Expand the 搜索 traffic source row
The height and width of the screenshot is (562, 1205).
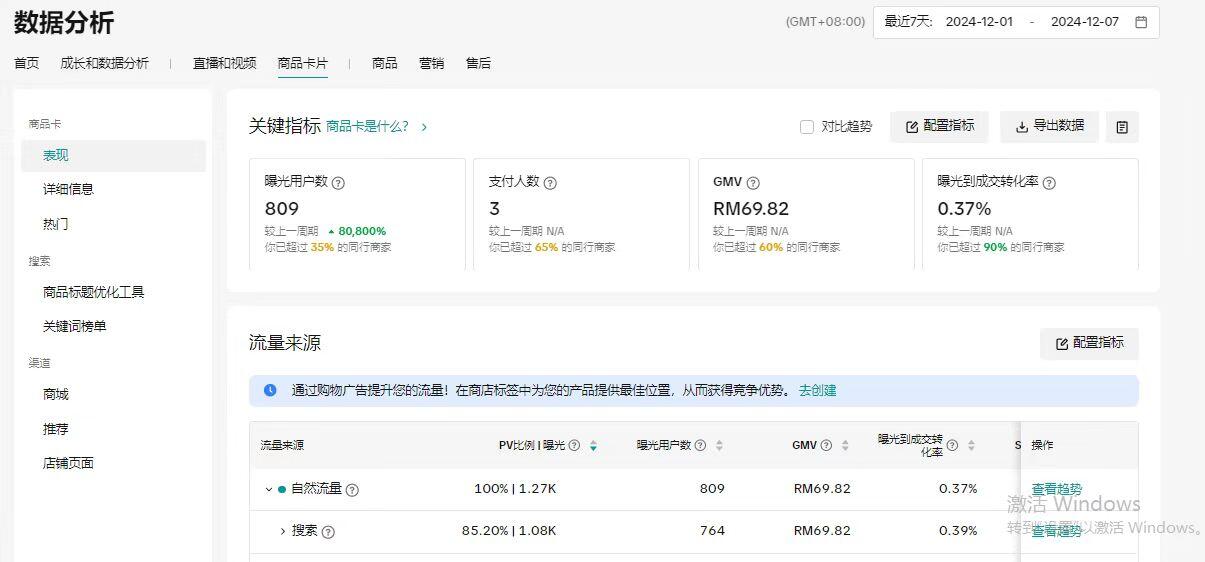pyautogui.click(x=283, y=531)
